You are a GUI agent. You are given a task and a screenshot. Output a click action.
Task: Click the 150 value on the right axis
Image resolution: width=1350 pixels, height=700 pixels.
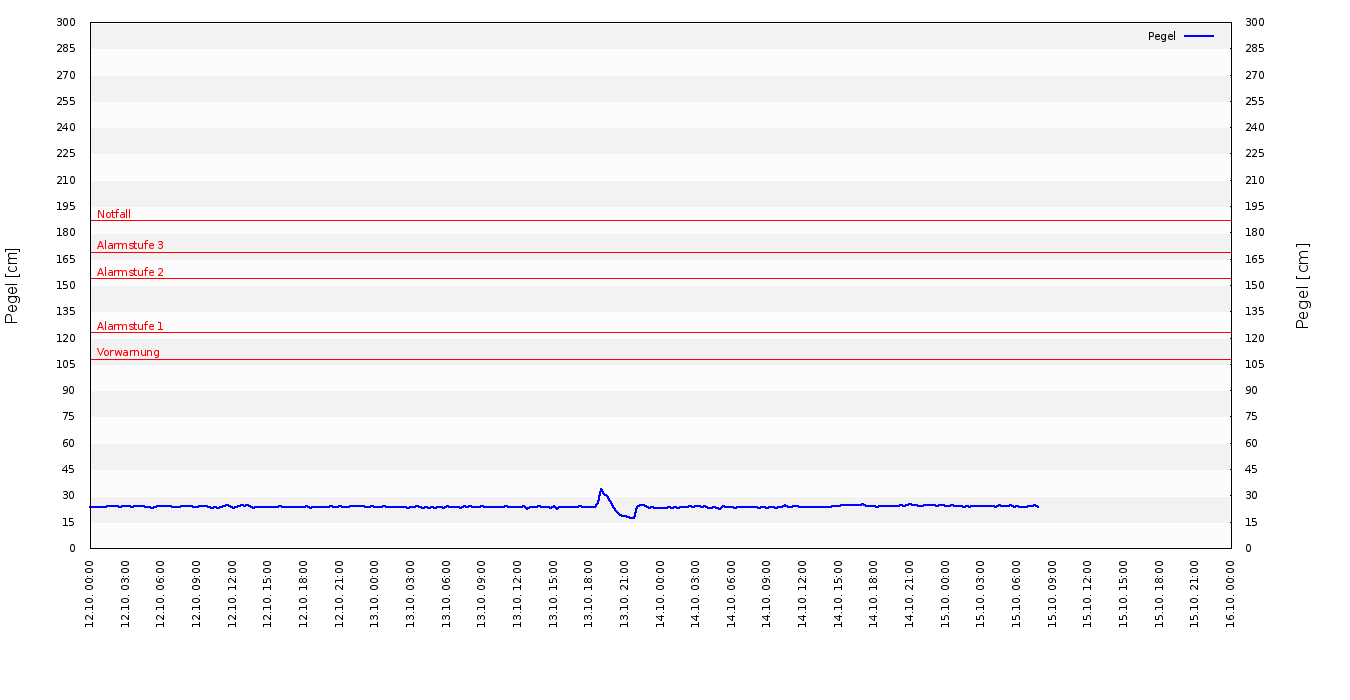(1254, 286)
